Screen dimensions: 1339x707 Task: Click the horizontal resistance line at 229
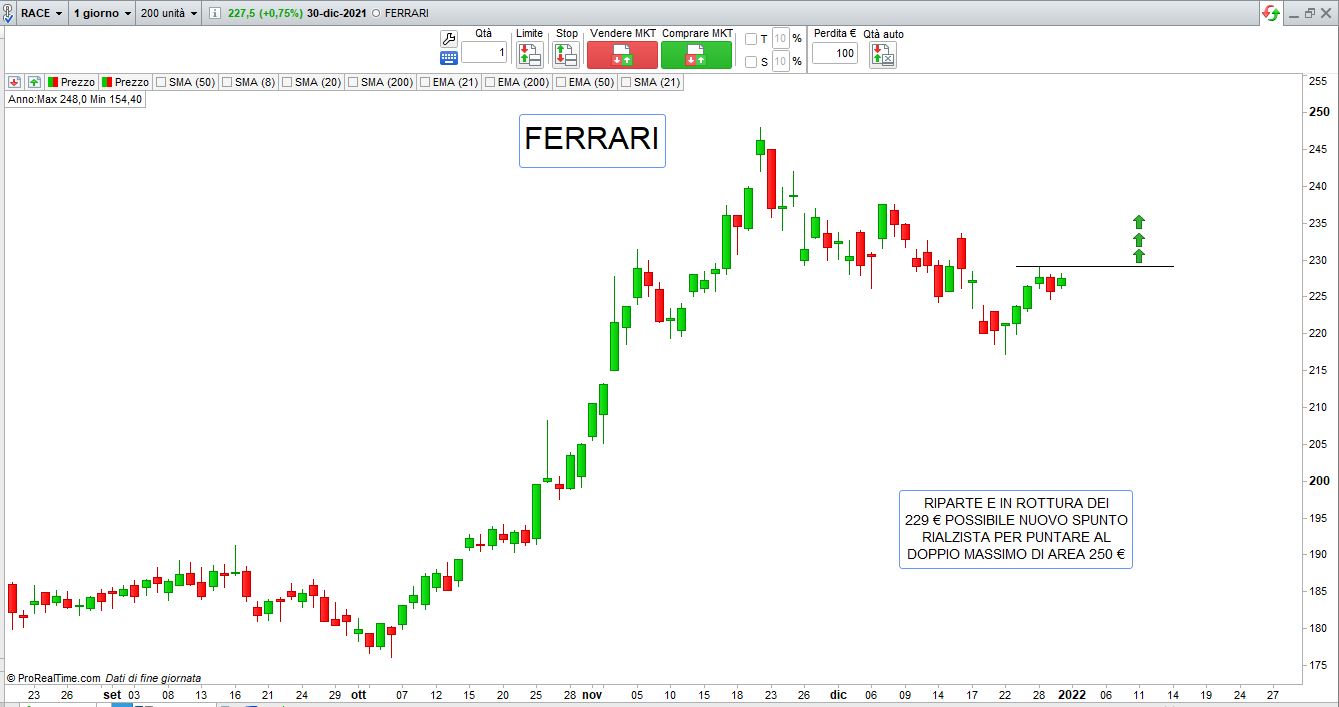(x=1095, y=266)
